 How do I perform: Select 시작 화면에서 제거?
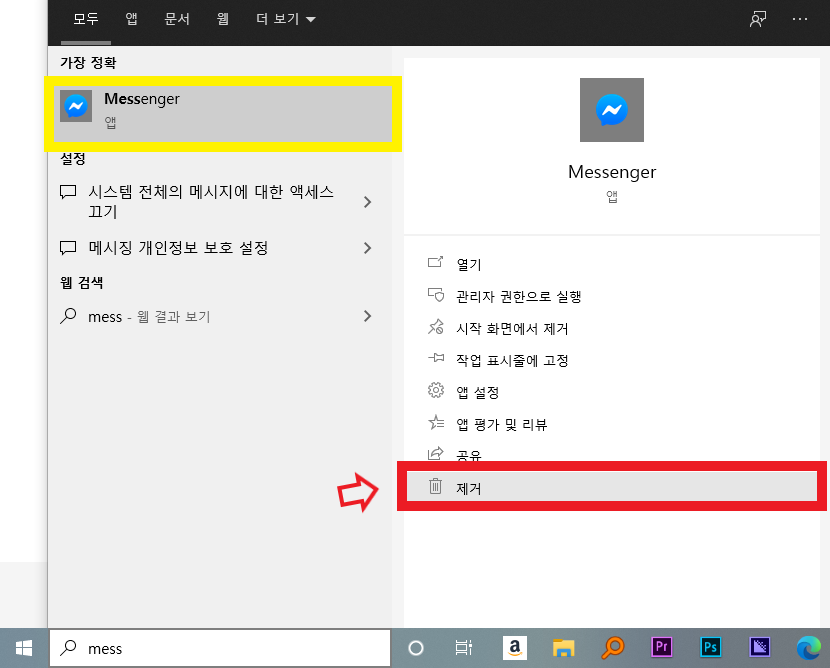[512, 329]
